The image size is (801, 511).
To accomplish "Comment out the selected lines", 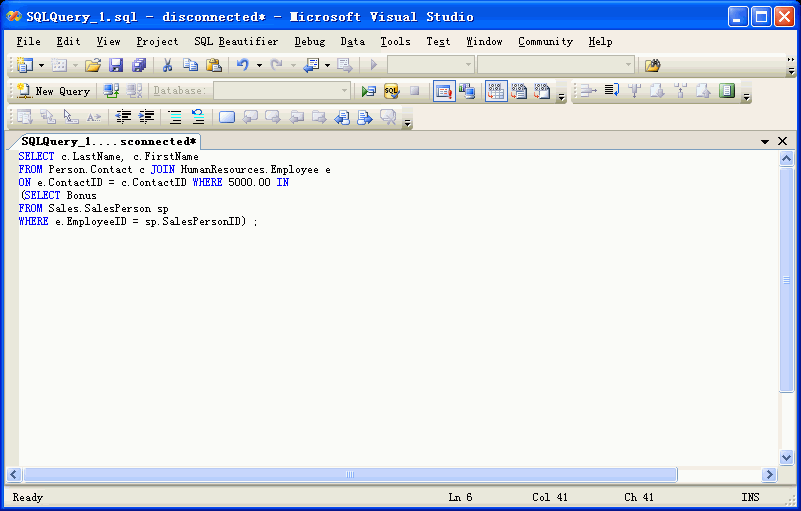I will 175,117.
